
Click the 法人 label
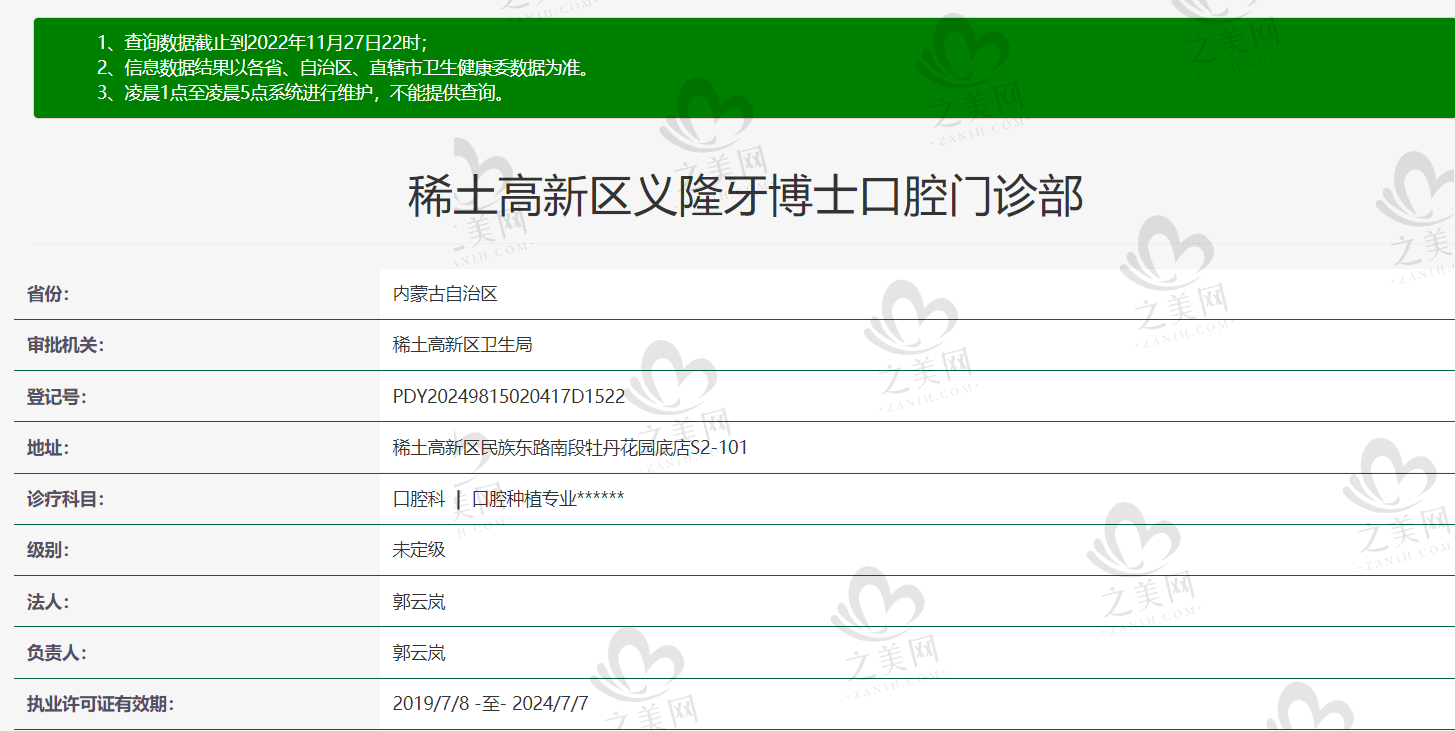[48, 602]
